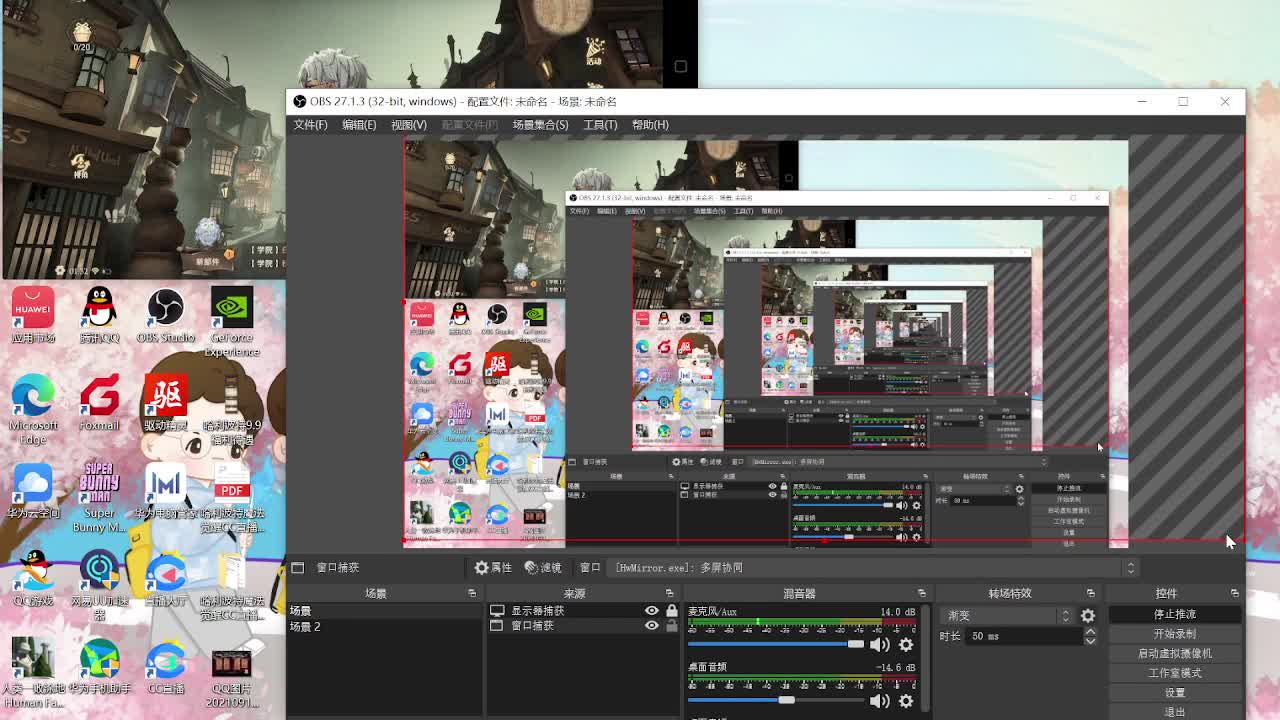Hide the 显示器捕获 source with eye icon
The width and height of the screenshot is (1280, 720).
[651, 610]
